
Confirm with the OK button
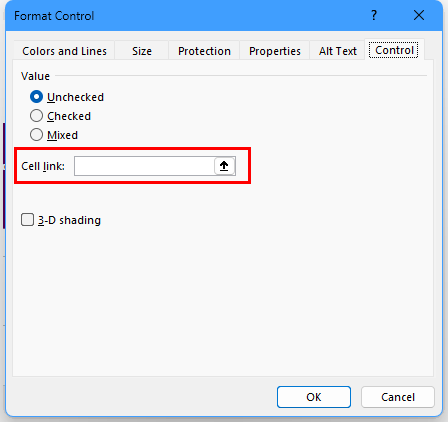click(x=314, y=397)
